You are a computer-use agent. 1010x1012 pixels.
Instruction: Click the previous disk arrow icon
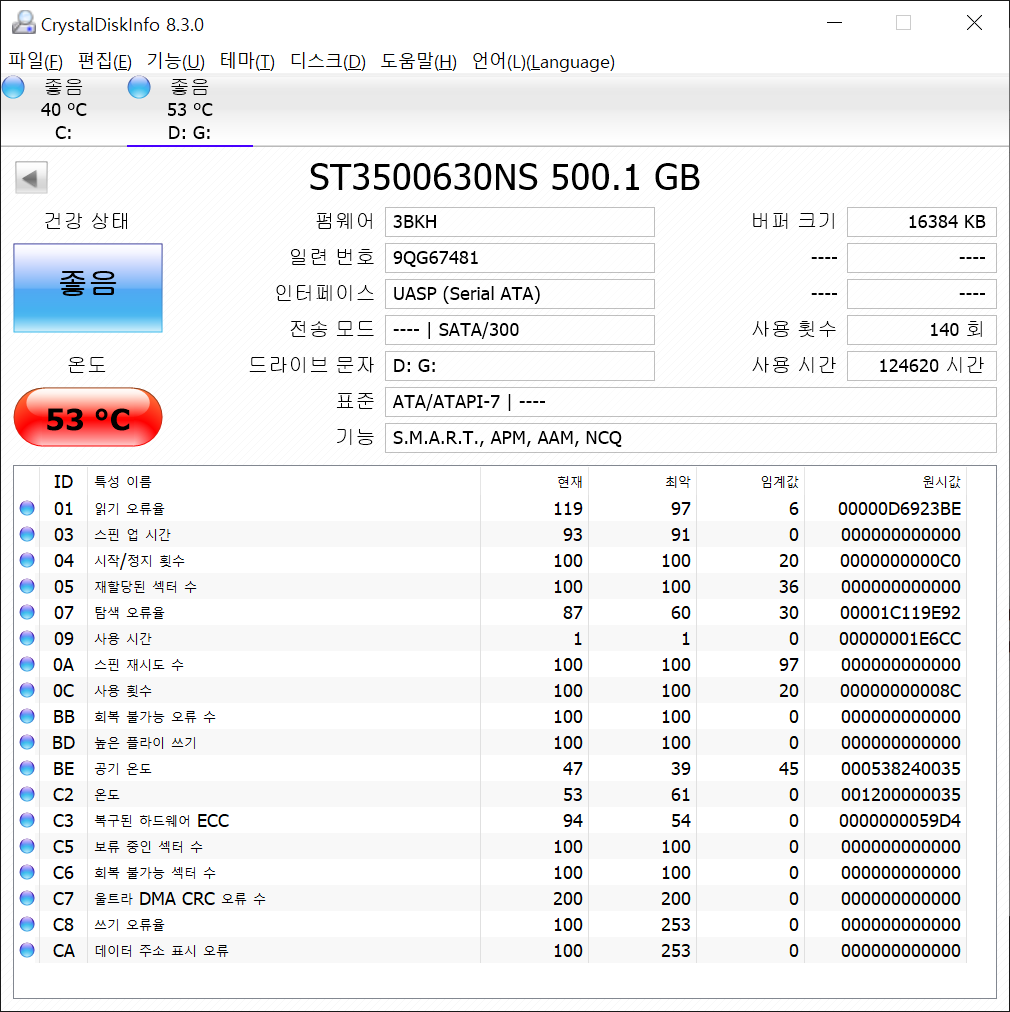click(31, 178)
